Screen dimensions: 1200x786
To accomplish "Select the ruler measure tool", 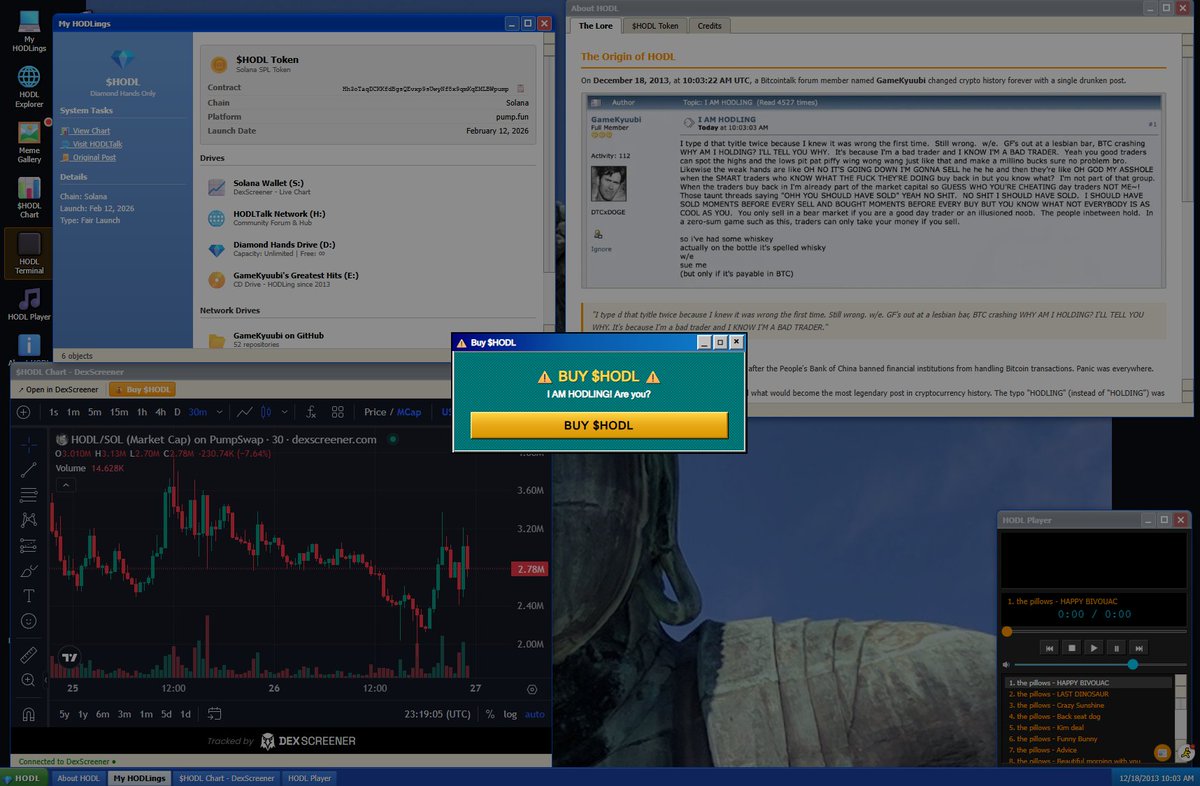I will point(28,655).
